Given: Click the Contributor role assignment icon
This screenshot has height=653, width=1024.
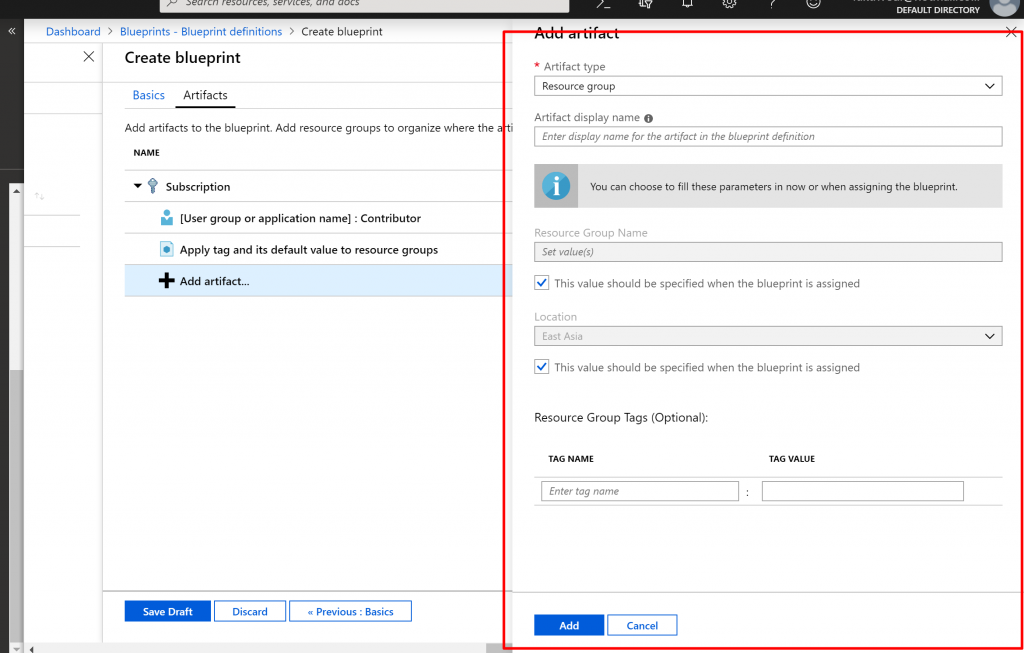Looking at the screenshot, I should pyautogui.click(x=167, y=218).
